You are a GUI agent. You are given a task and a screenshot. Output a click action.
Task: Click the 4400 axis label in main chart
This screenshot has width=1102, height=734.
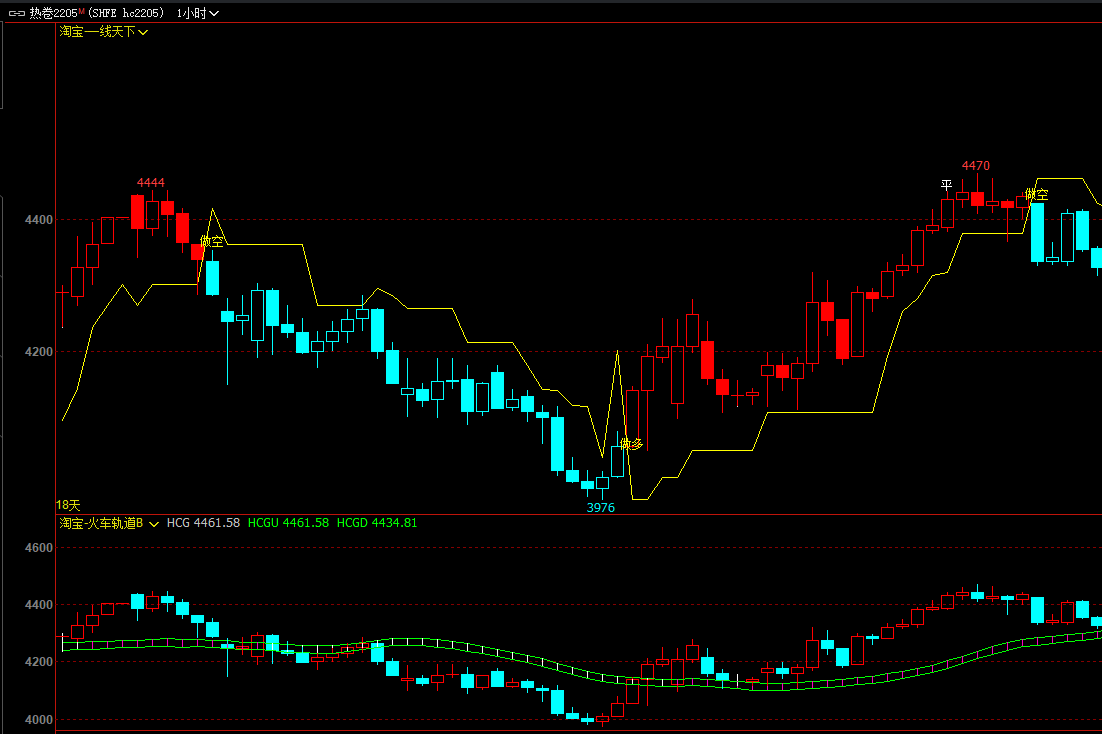[x=39, y=220]
